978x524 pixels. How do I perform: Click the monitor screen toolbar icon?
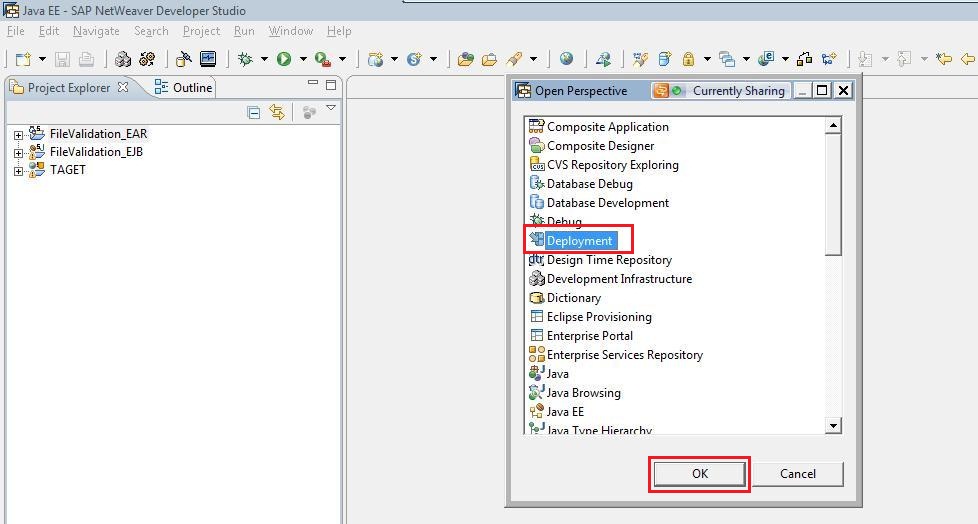click(x=208, y=59)
